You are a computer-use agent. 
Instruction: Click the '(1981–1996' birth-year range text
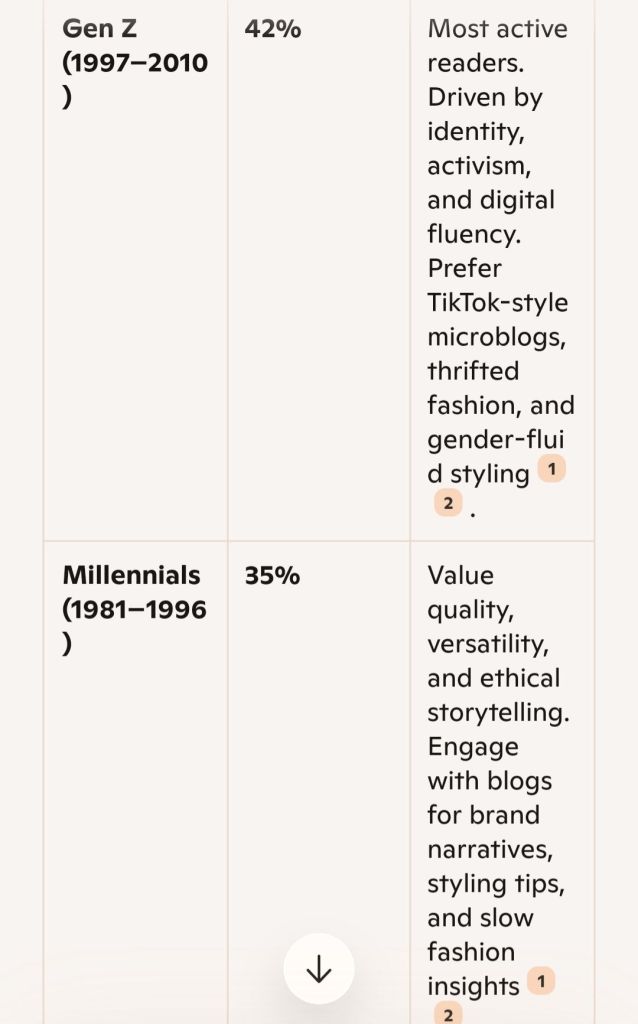(x=134, y=609)
